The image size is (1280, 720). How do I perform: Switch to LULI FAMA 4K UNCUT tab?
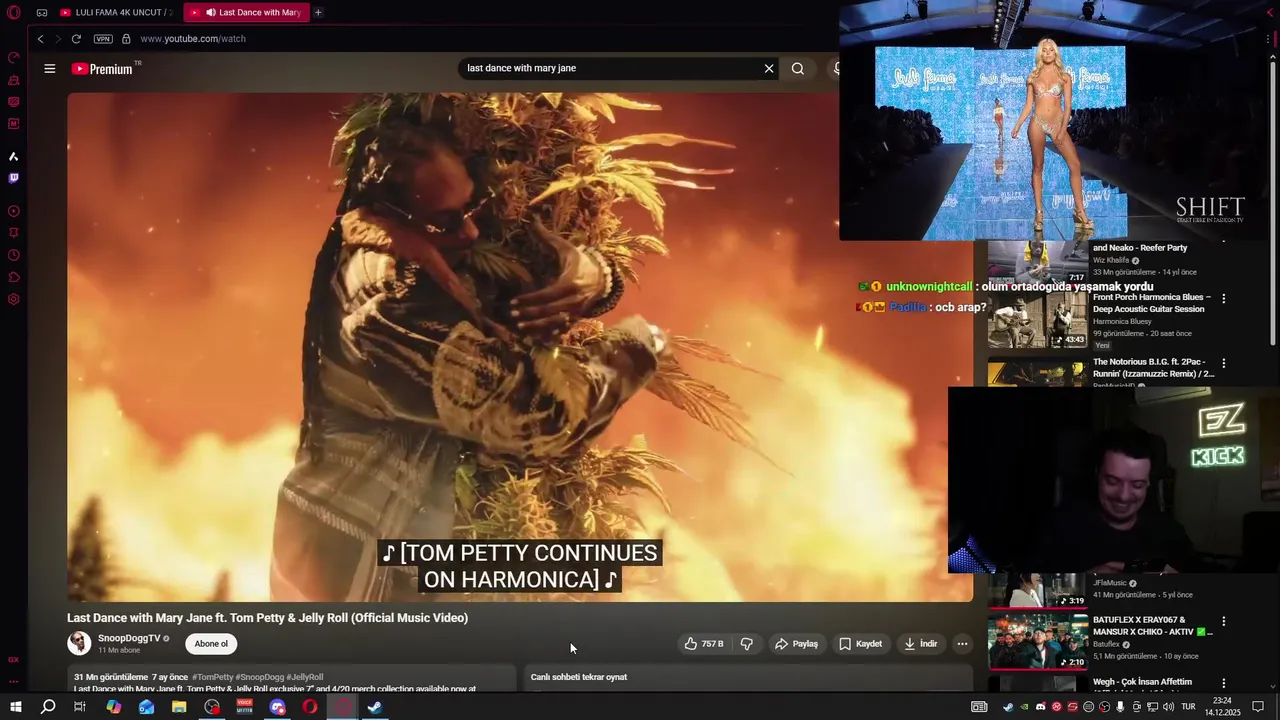[117, 13]
